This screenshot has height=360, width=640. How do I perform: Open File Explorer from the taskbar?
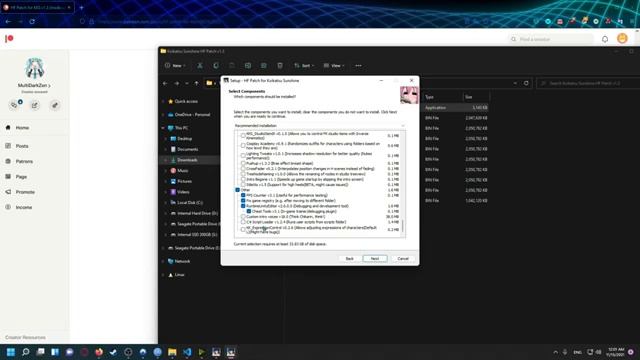[x=172, y=352]
